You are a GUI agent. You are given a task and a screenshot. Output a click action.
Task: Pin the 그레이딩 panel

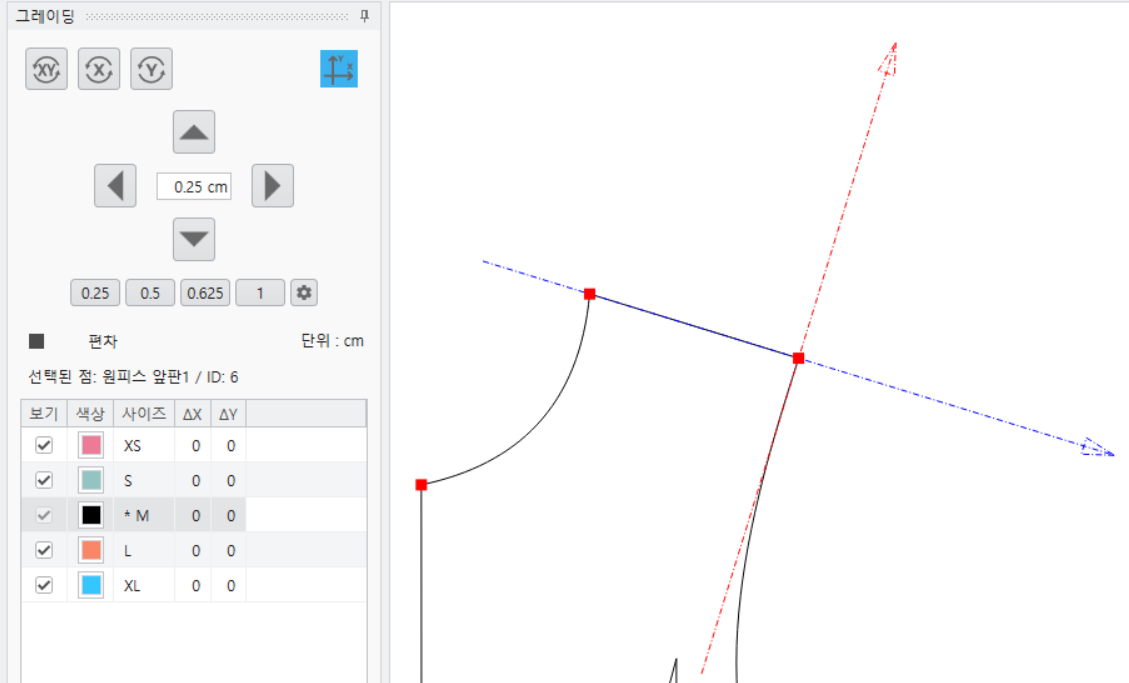pyautogui.click(x=364, y=16)
